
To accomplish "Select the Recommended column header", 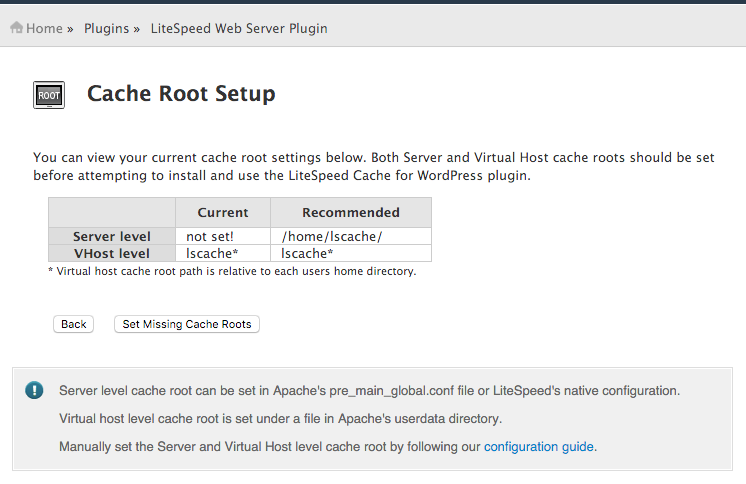I will point(351,212).
